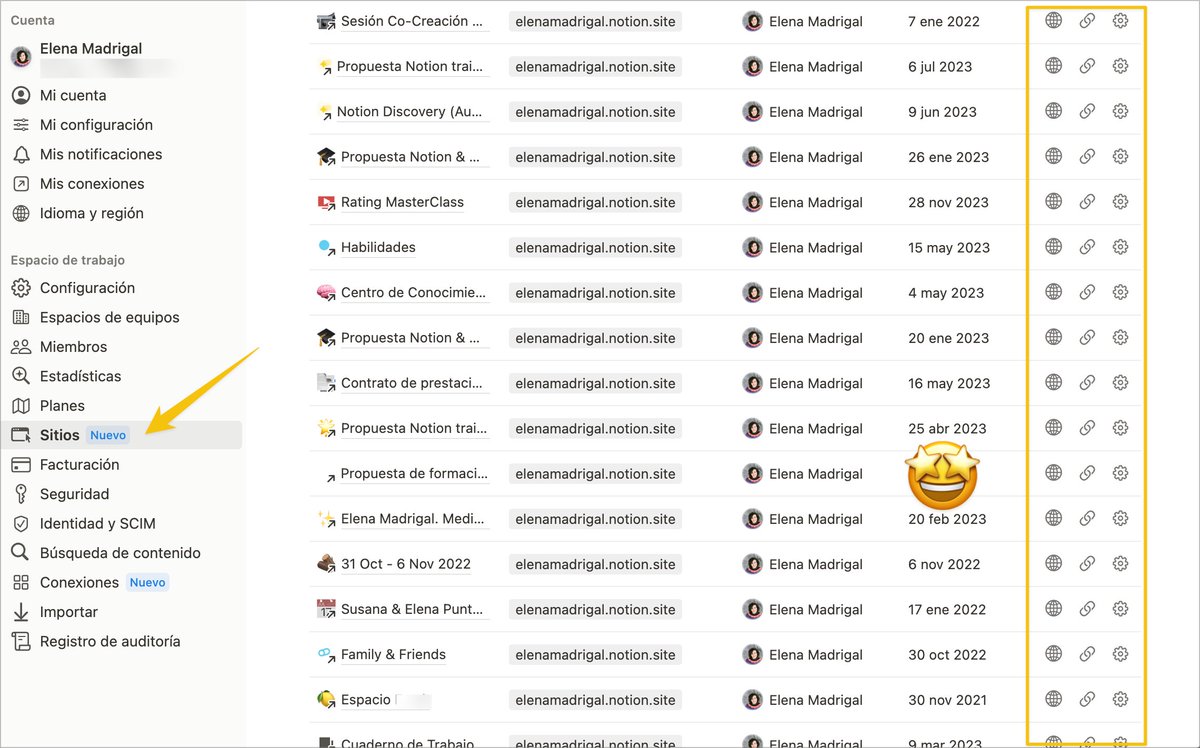Click Elena Madrigal account avatar in sidebar

click(20, 56)
